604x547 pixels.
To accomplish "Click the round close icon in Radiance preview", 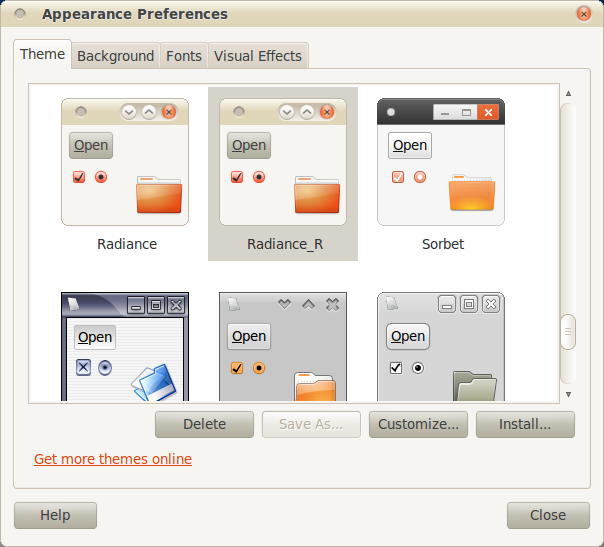I will (x=169, y=112).
